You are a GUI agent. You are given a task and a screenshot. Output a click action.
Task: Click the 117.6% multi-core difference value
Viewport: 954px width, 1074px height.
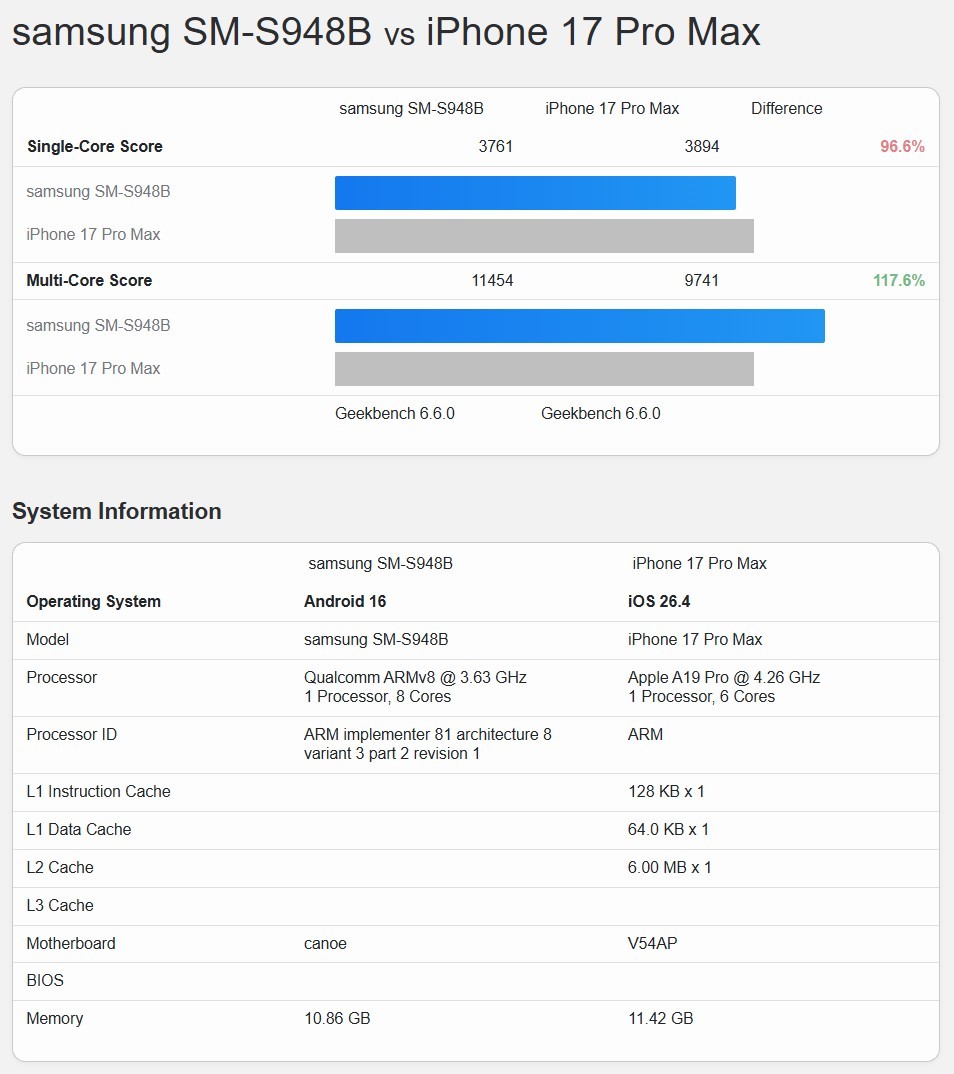pos(899,281)
